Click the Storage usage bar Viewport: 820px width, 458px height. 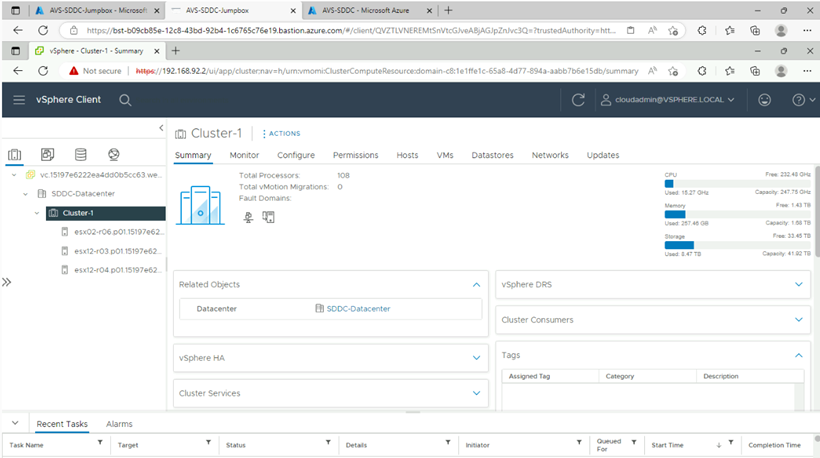(x=737, y=245)
